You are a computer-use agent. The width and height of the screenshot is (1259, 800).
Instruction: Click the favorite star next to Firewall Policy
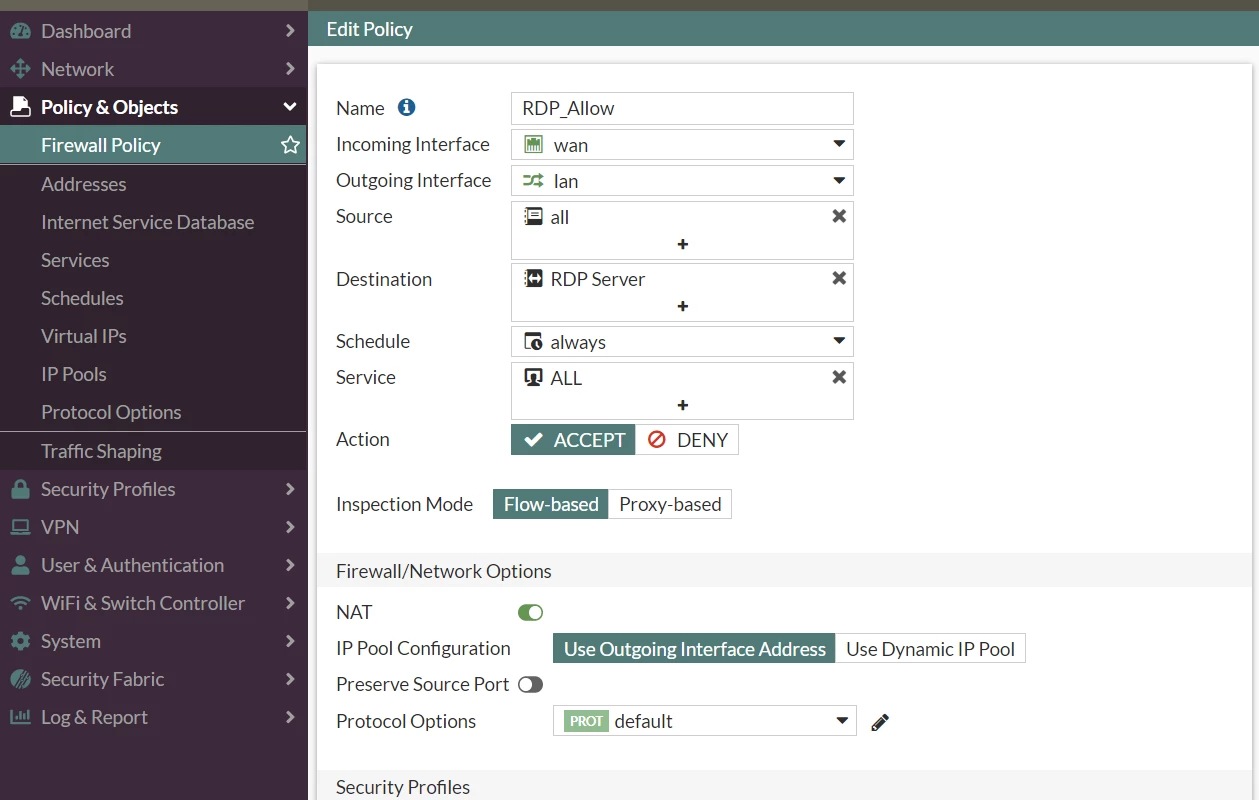click(290, 145)
